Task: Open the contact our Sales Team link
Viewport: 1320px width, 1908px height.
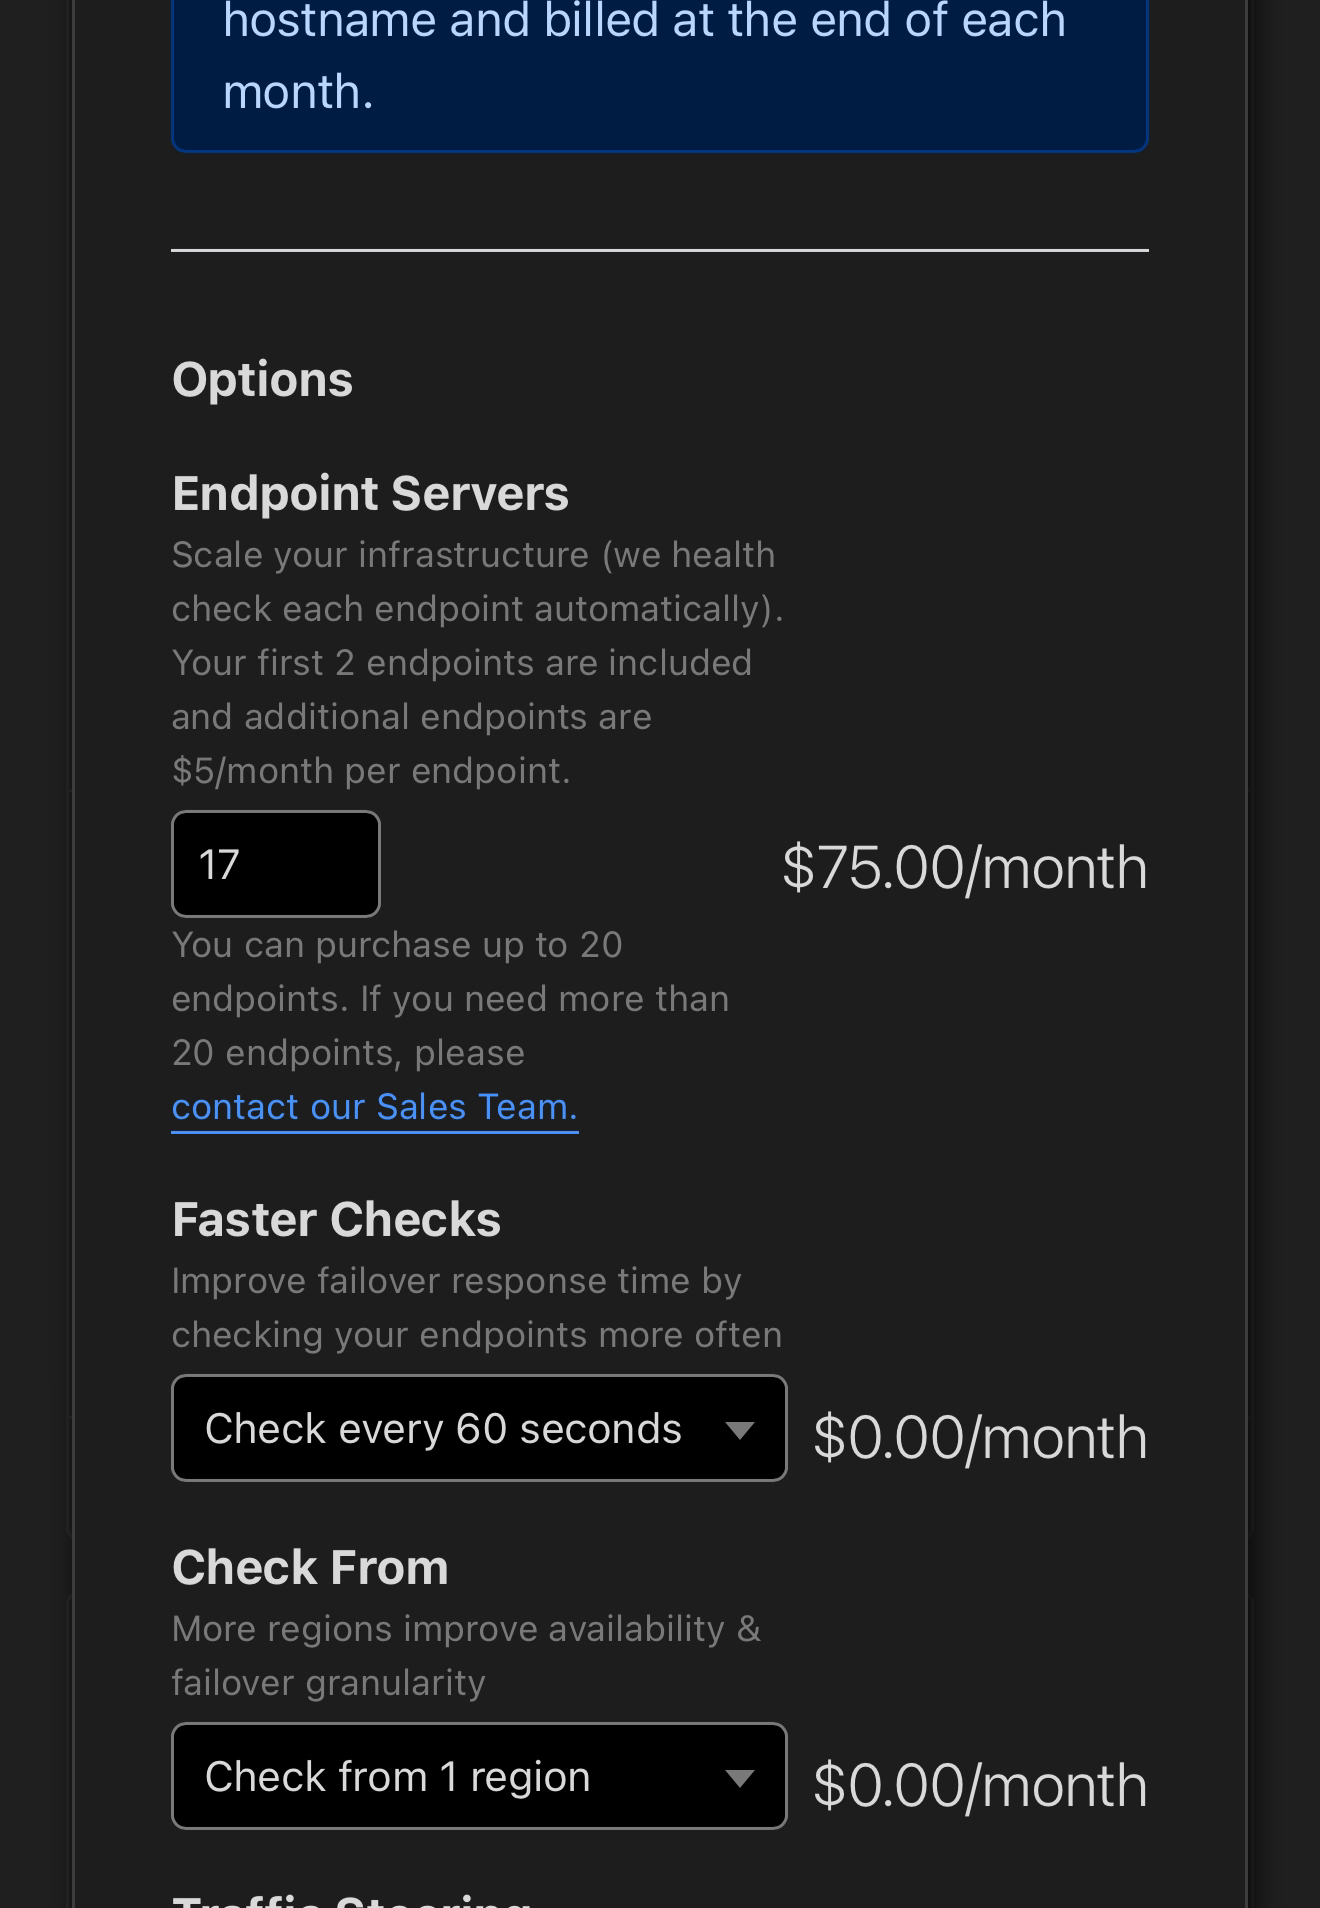Action: 374,1107
